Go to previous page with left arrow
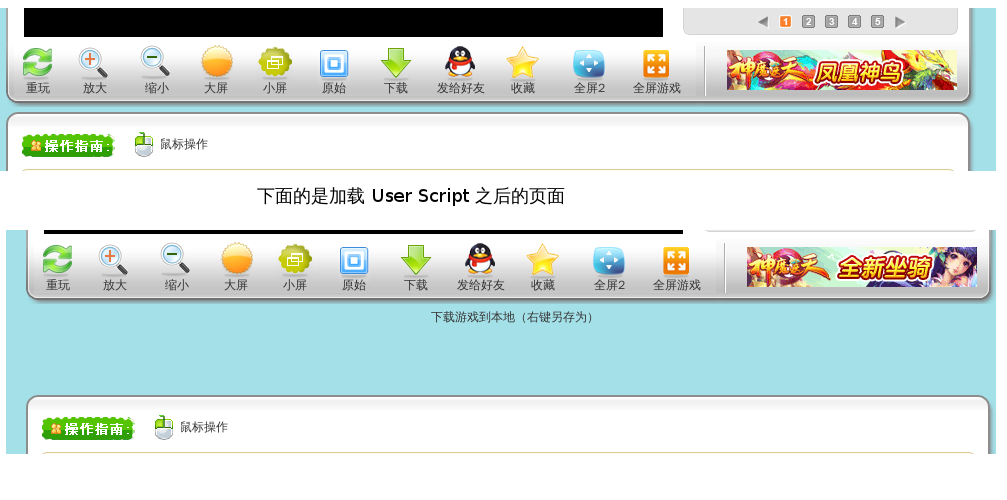 tap(762, 22)
